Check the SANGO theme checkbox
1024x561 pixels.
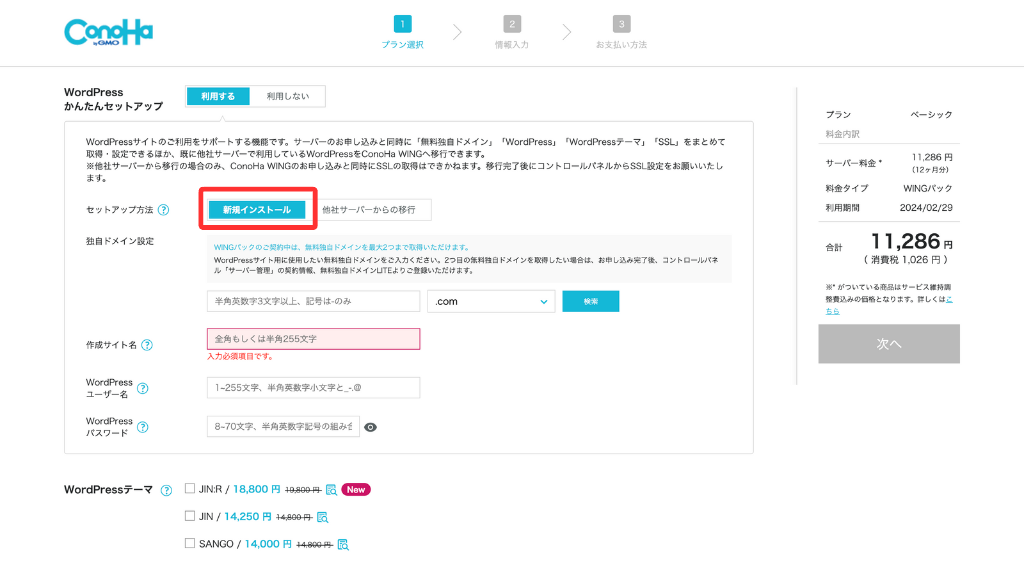(190, 543)
